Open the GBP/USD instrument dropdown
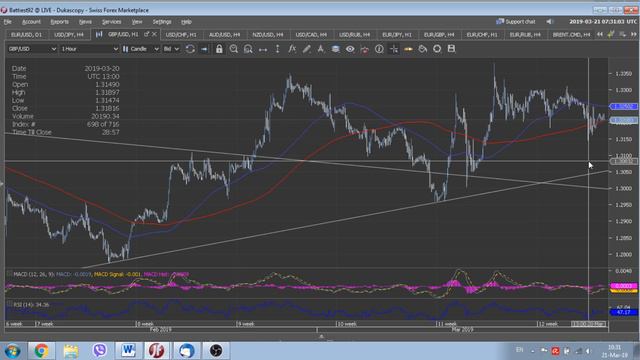The image size is (640, 360). click(x=32, y=49)
